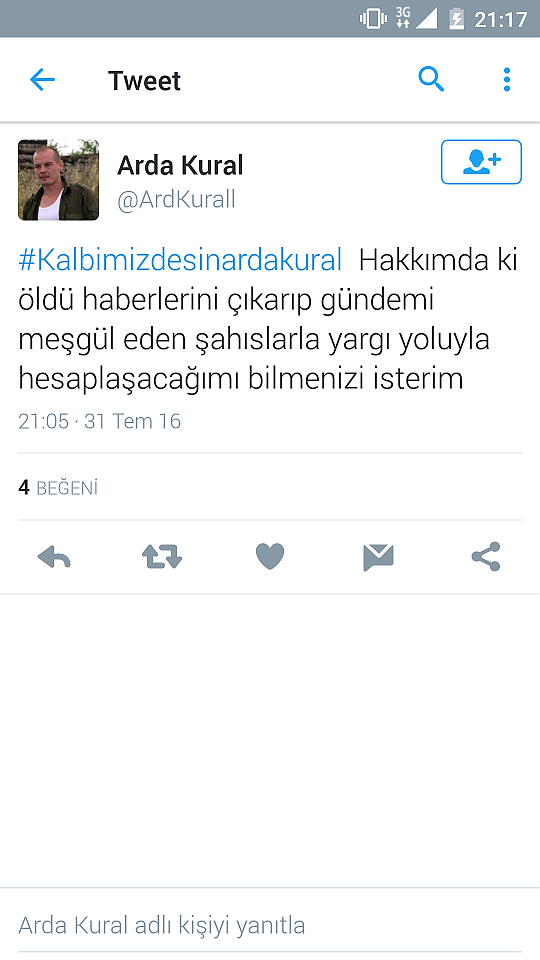Viewport: 540px width, 960px height.
Task: Tap the vibrate mode status icon
Action: click(373, 19)
